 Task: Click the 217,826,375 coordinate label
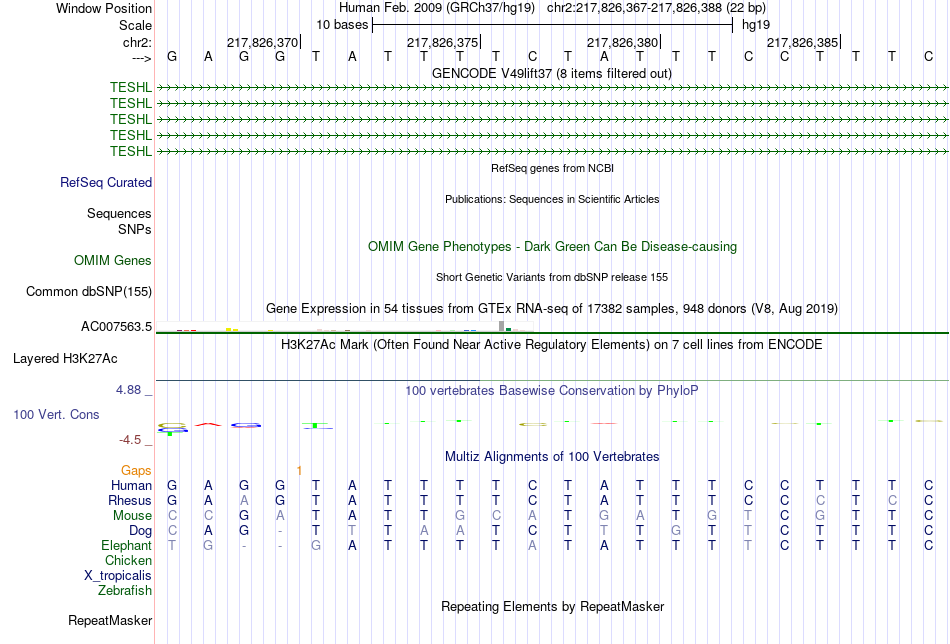pos(442,42)
